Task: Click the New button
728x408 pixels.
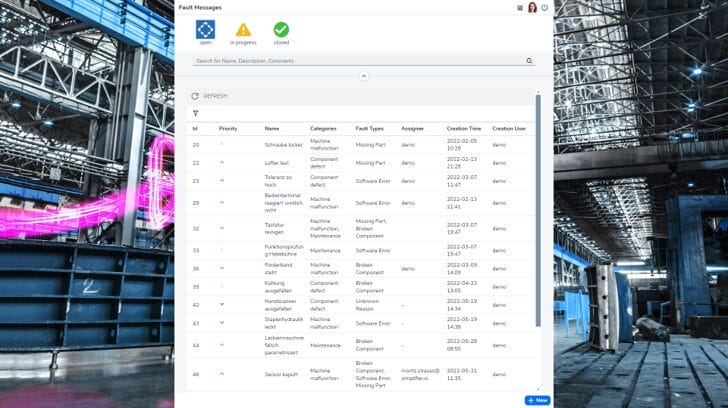Action: pos(537,400)
